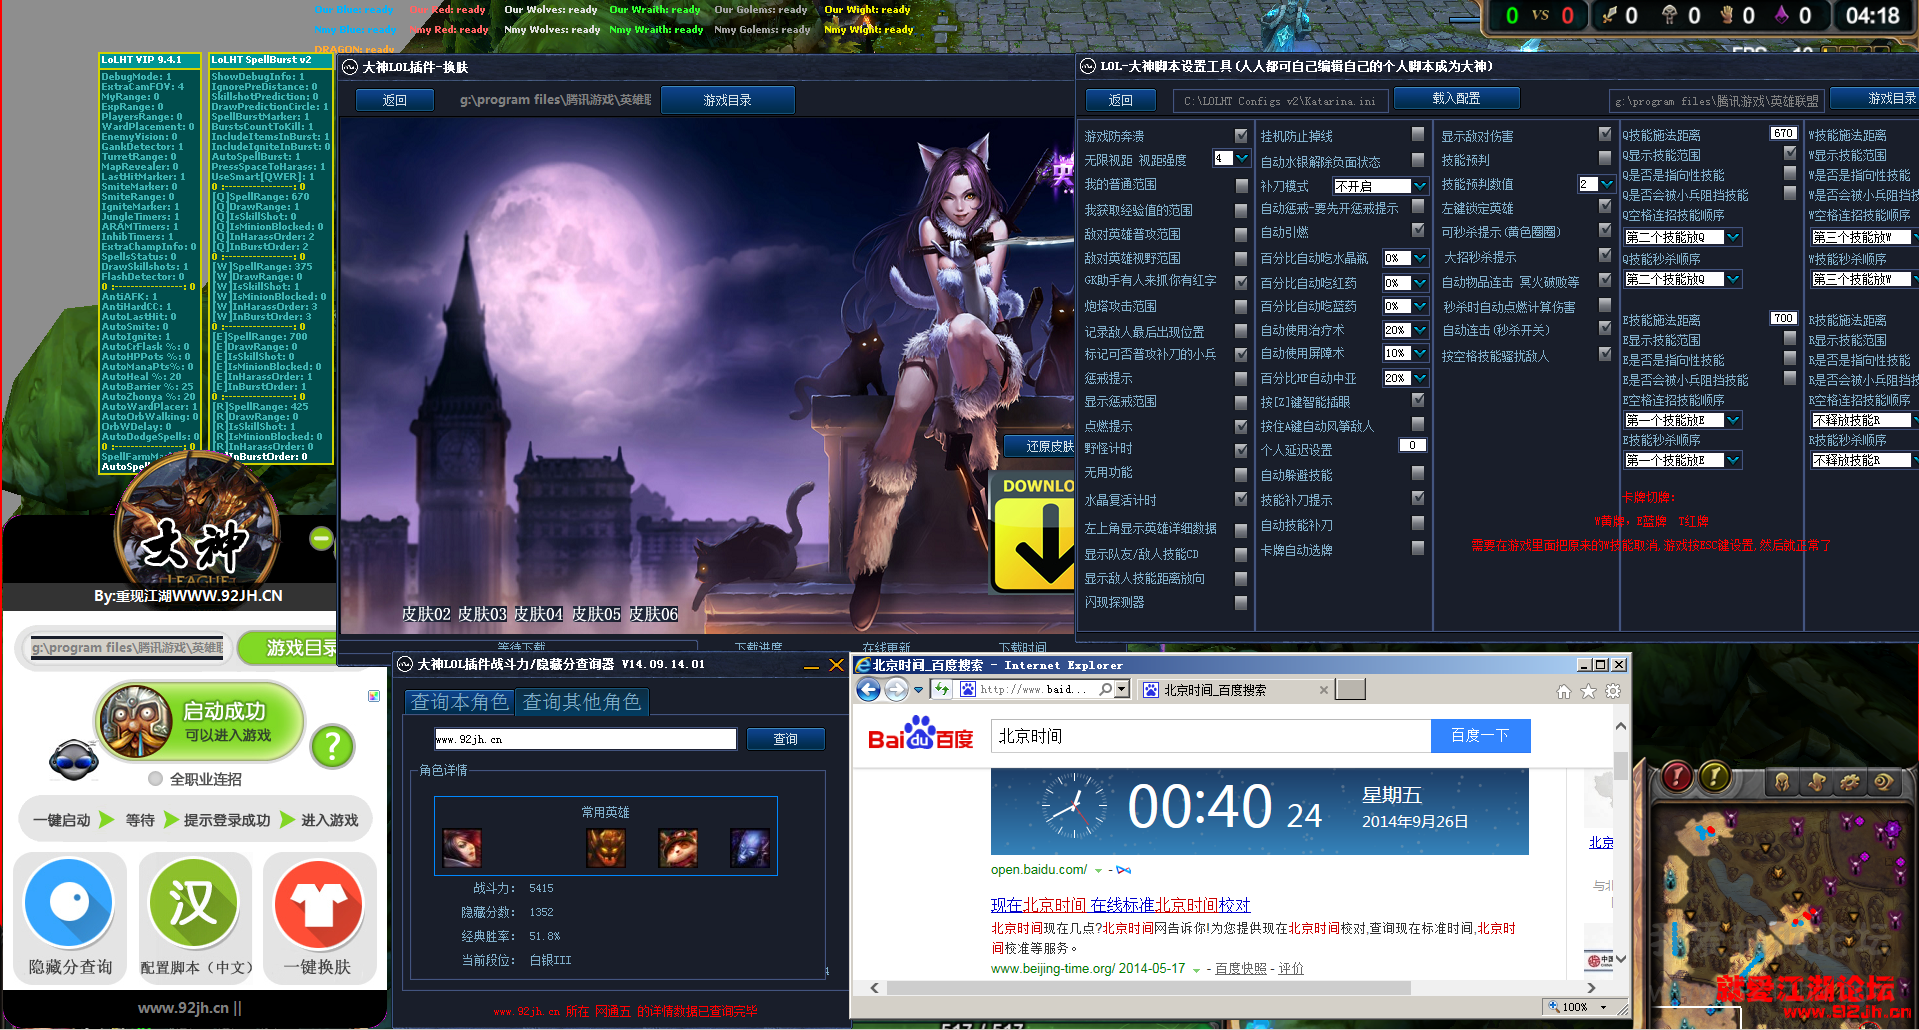Click IE vertical scrollbar thumb
This screenshot has width=1919, height=1030.
[x=1620, y=766]
